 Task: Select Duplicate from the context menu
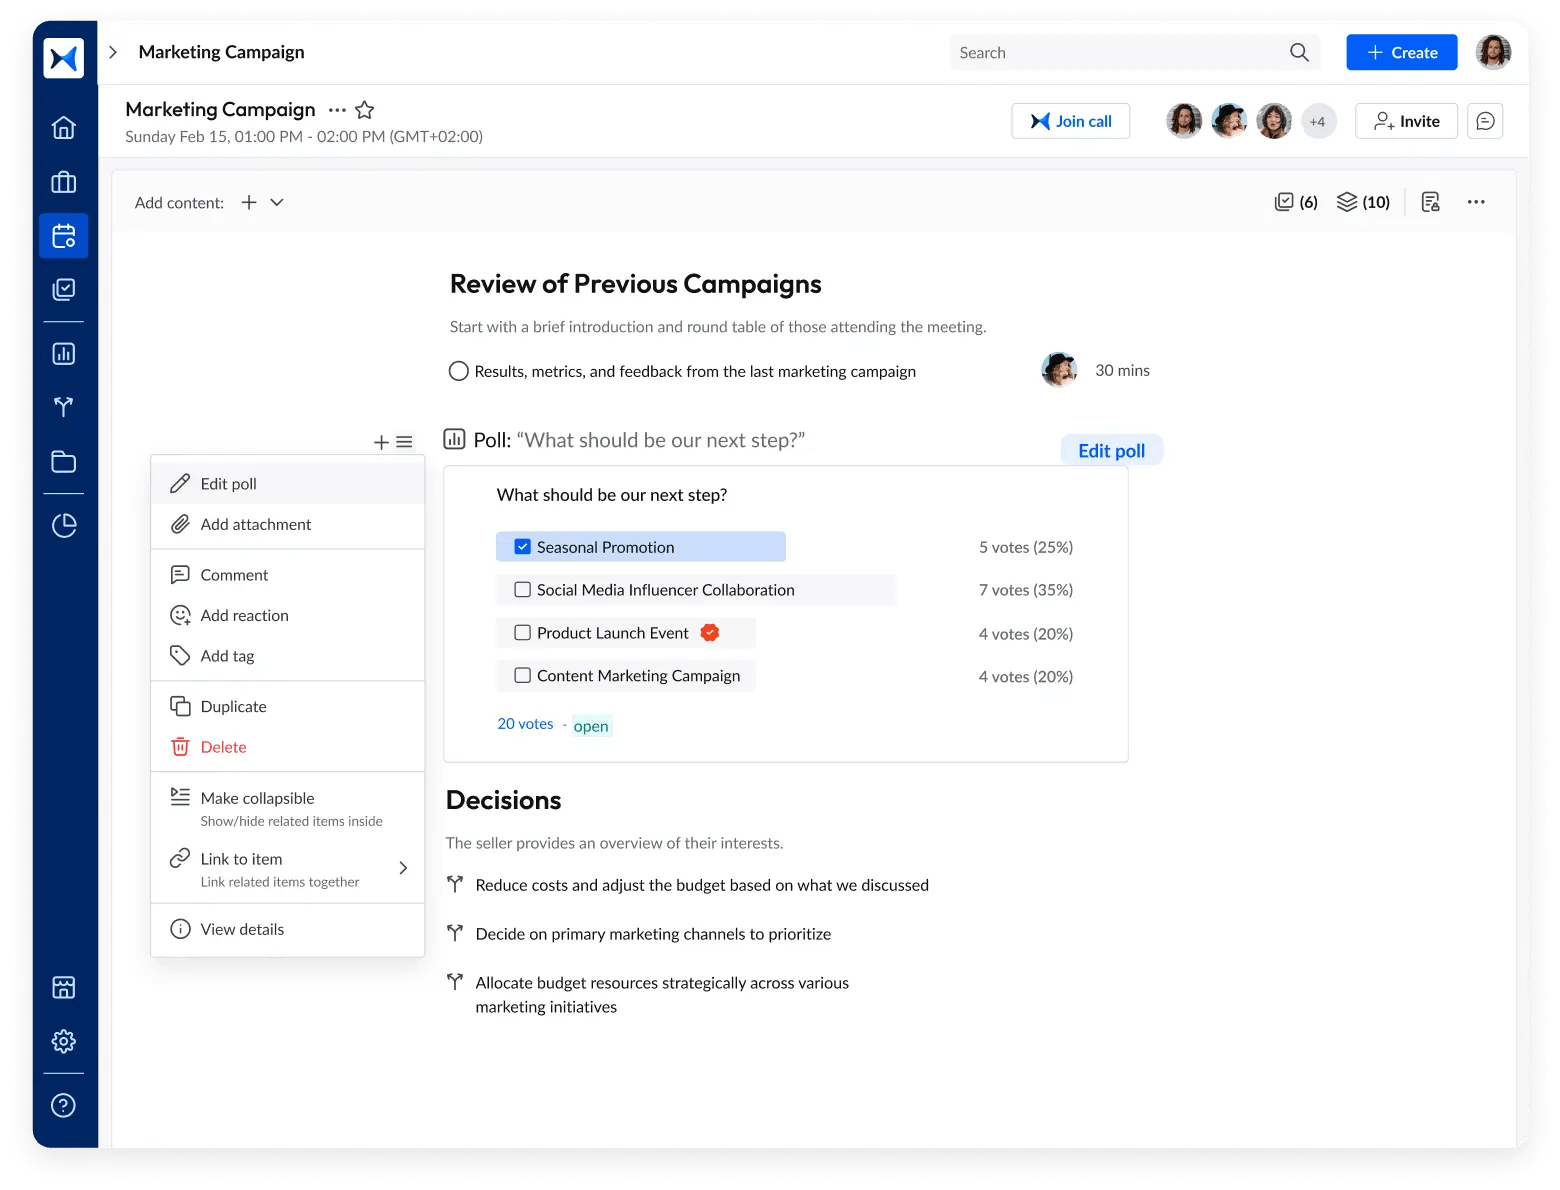point(233,706)
